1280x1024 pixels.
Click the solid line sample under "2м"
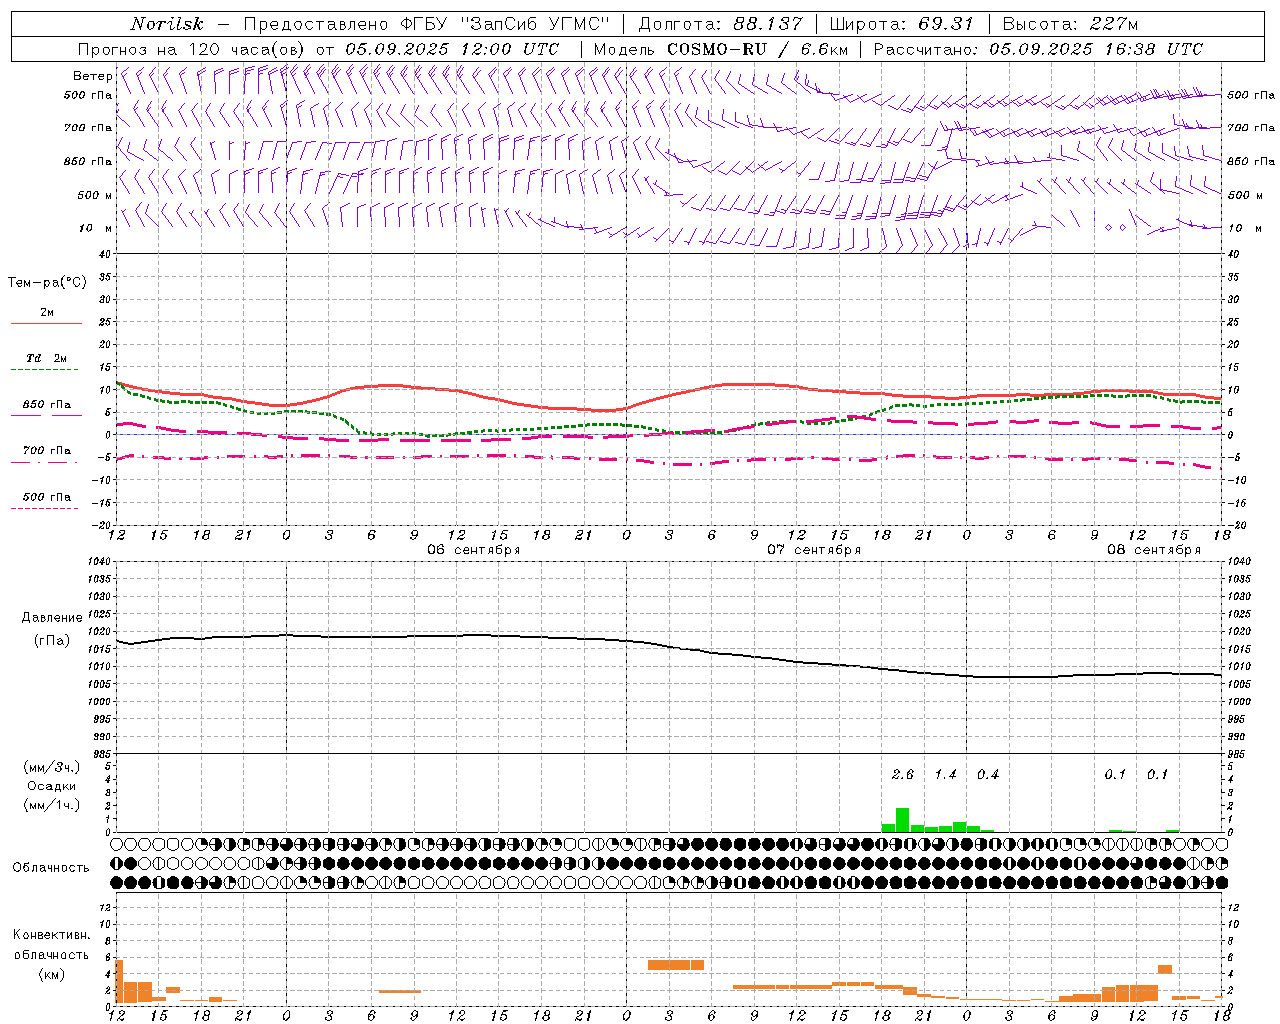(x=46, y=324)
